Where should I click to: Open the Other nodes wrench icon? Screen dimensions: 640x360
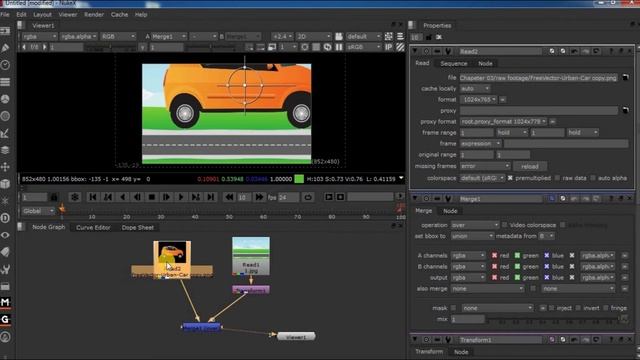pos(5,269)
